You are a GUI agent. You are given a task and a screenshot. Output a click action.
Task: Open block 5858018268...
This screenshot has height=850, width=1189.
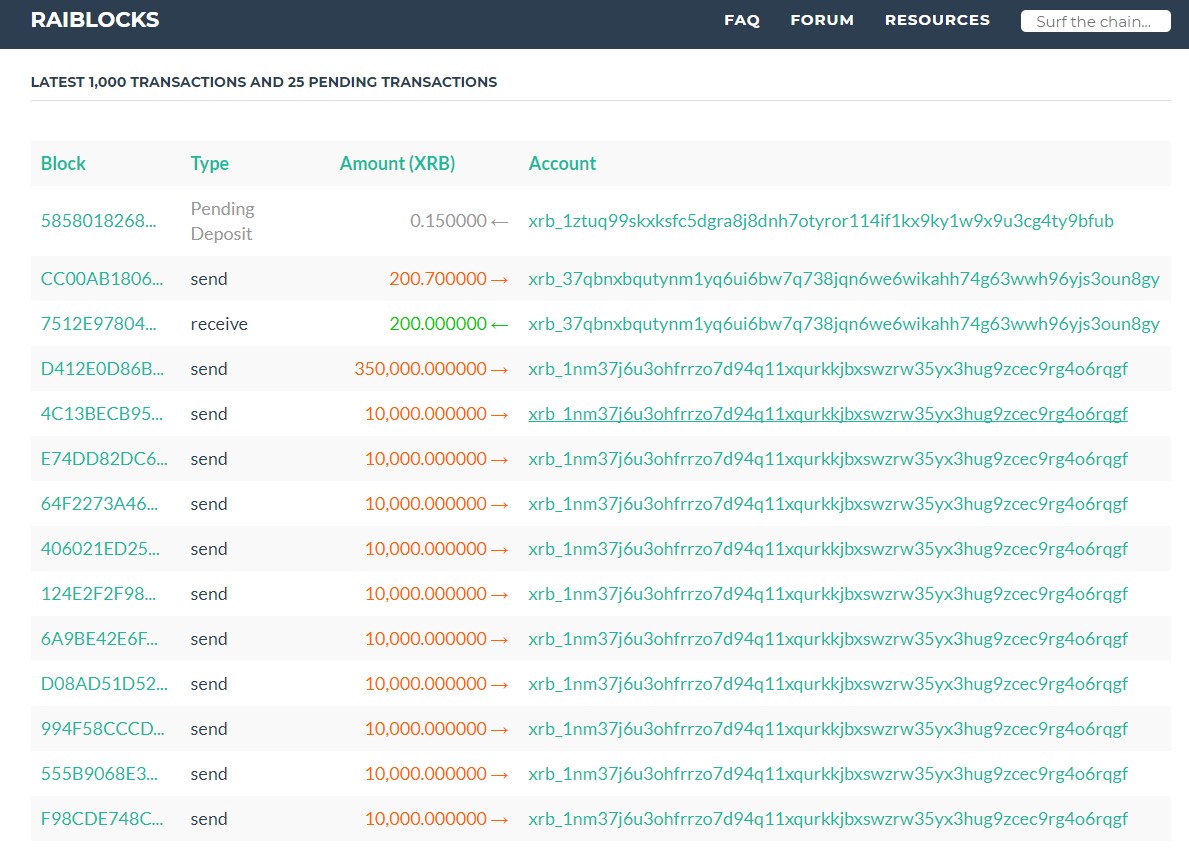tap(99, 221)
